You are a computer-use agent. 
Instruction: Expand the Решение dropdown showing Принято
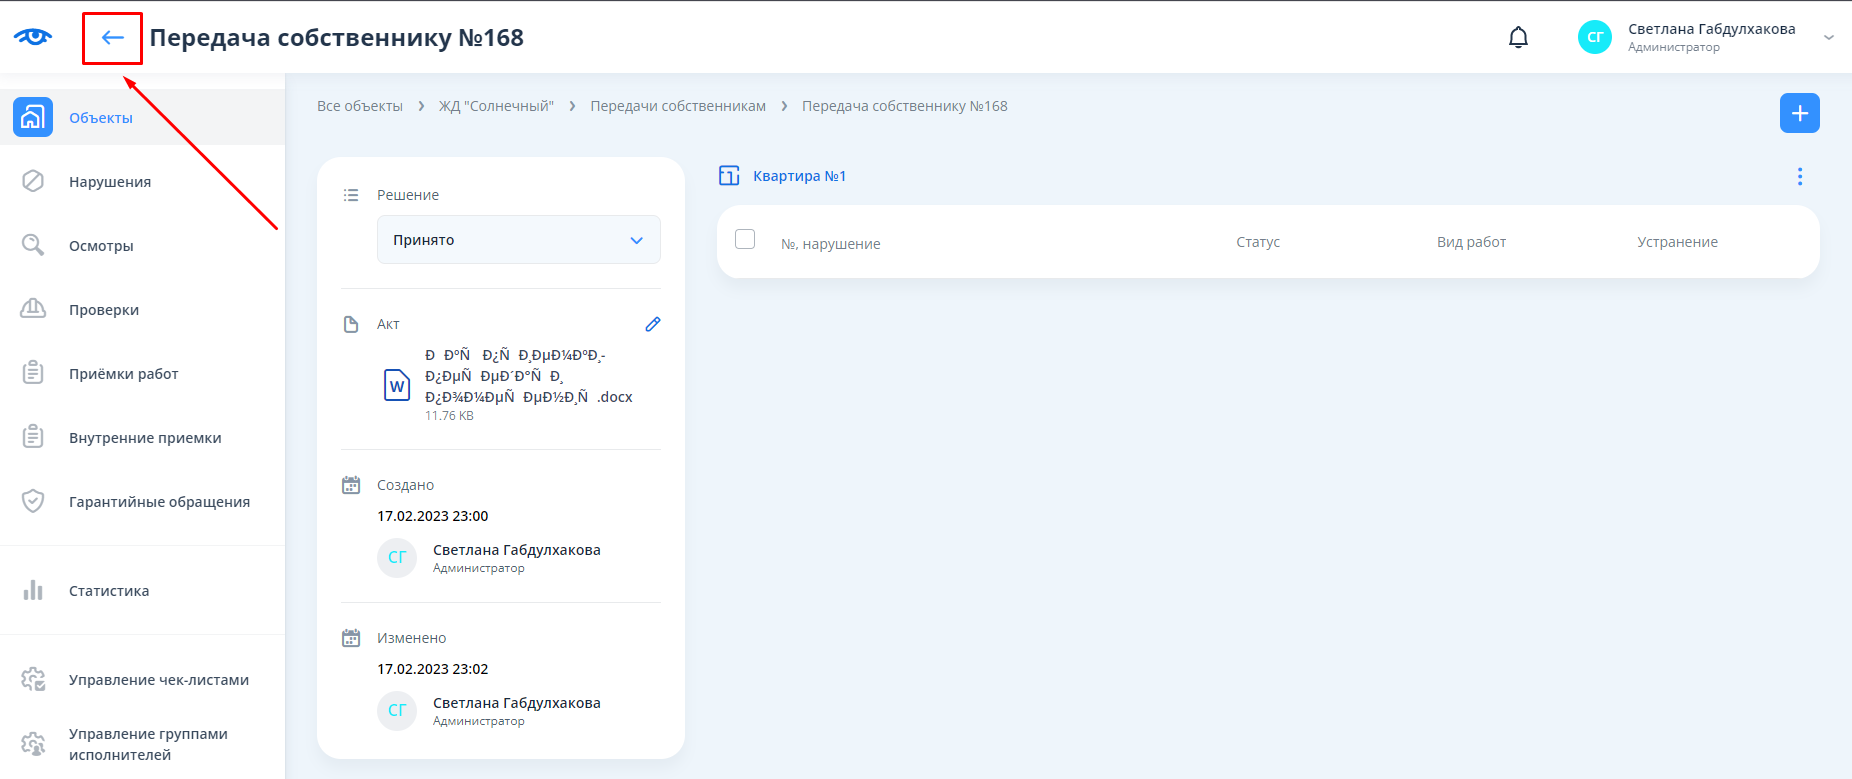[518, 240]
